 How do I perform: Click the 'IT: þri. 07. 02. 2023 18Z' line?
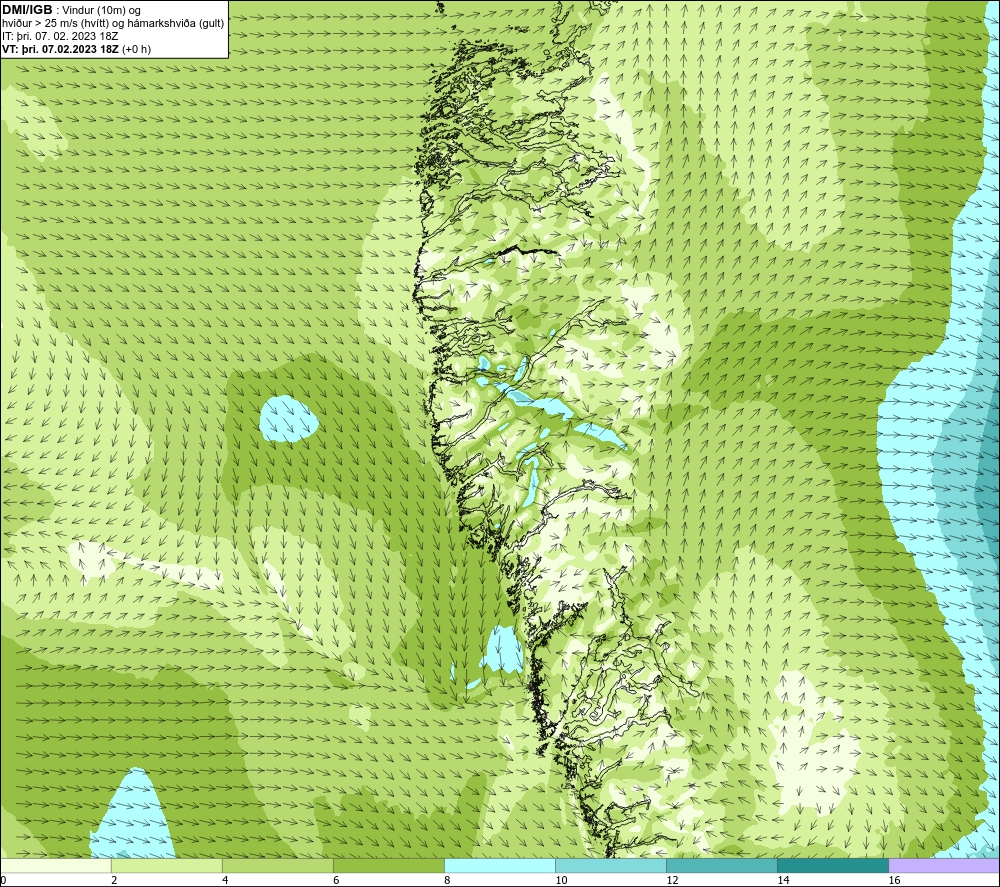coord(60,36)
